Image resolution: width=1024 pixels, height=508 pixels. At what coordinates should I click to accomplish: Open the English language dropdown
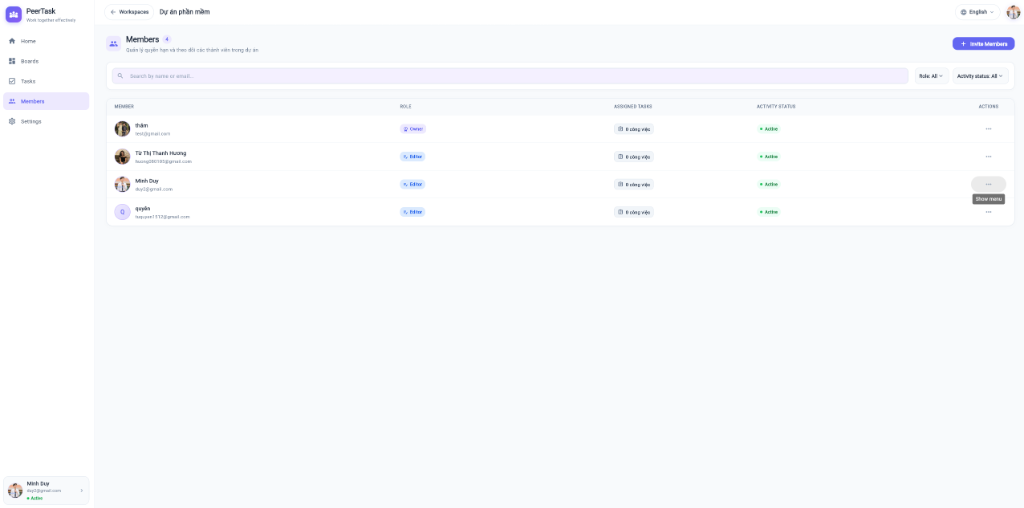[978, 12]
